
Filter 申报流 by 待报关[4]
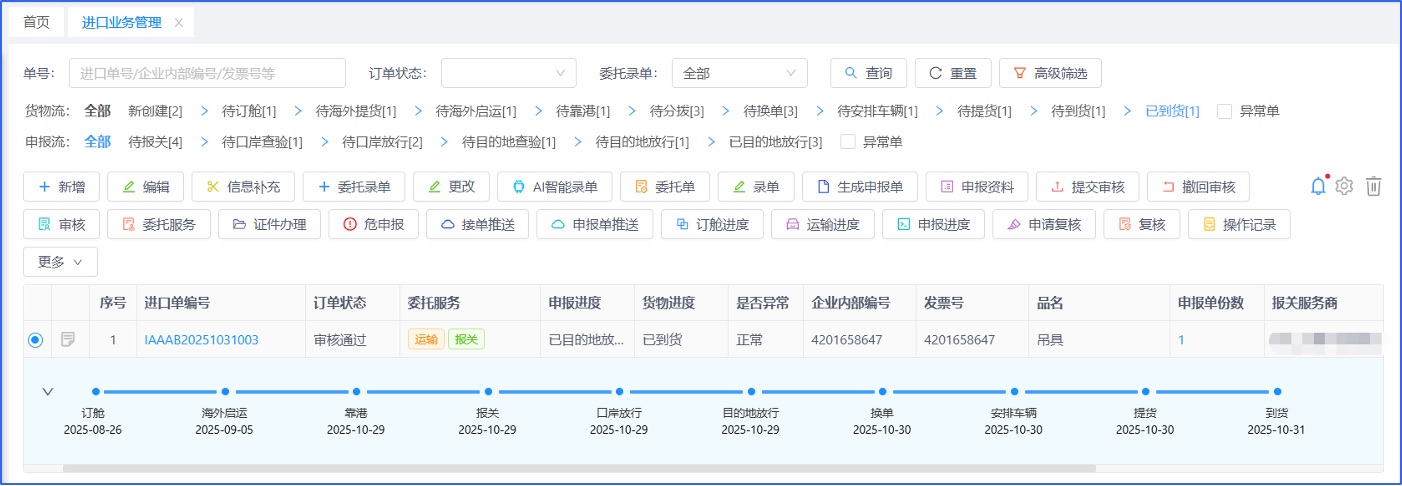(155, 142)
